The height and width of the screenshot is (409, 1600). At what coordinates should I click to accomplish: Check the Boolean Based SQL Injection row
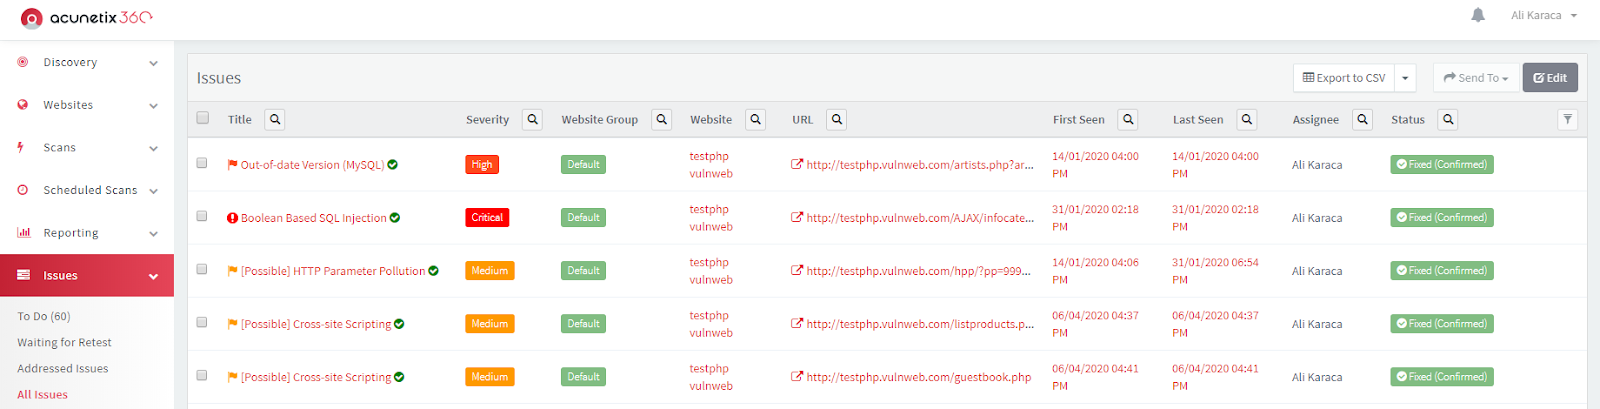pyautogui.click(x=202, y=216)
